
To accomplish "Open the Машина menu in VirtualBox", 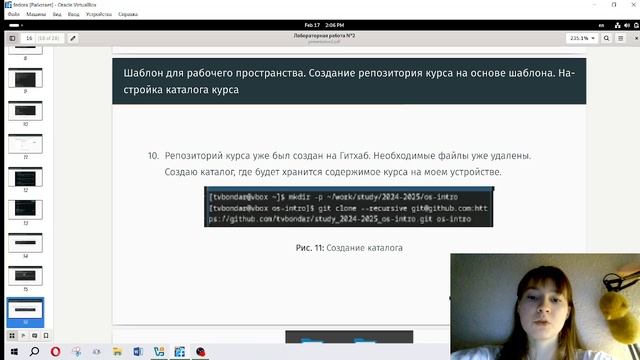I will point(36,14).
